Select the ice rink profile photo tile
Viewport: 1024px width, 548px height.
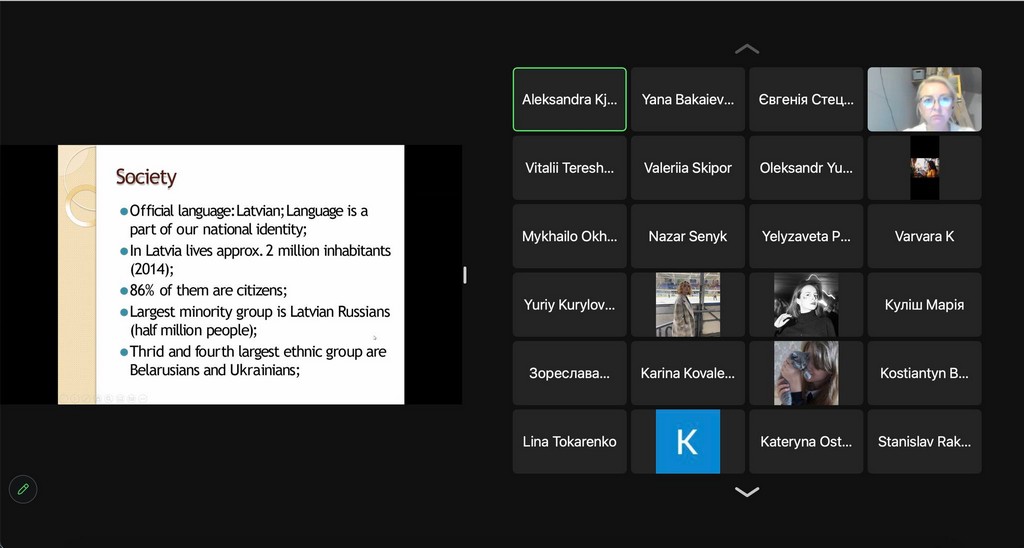(688, 305)
